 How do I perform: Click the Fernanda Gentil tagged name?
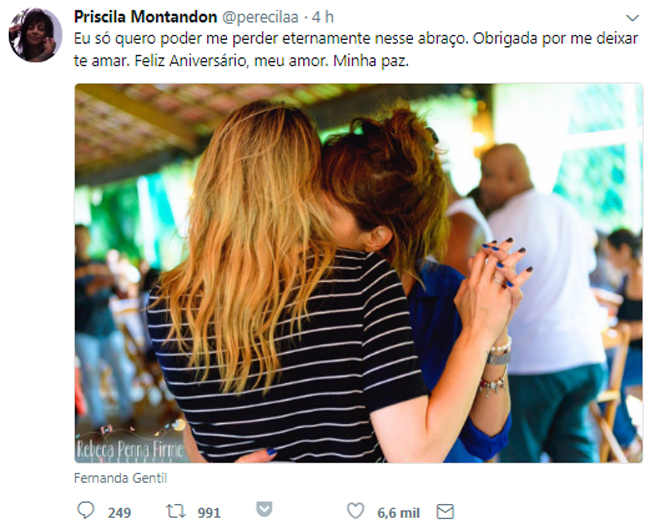(x=120, y=478)
